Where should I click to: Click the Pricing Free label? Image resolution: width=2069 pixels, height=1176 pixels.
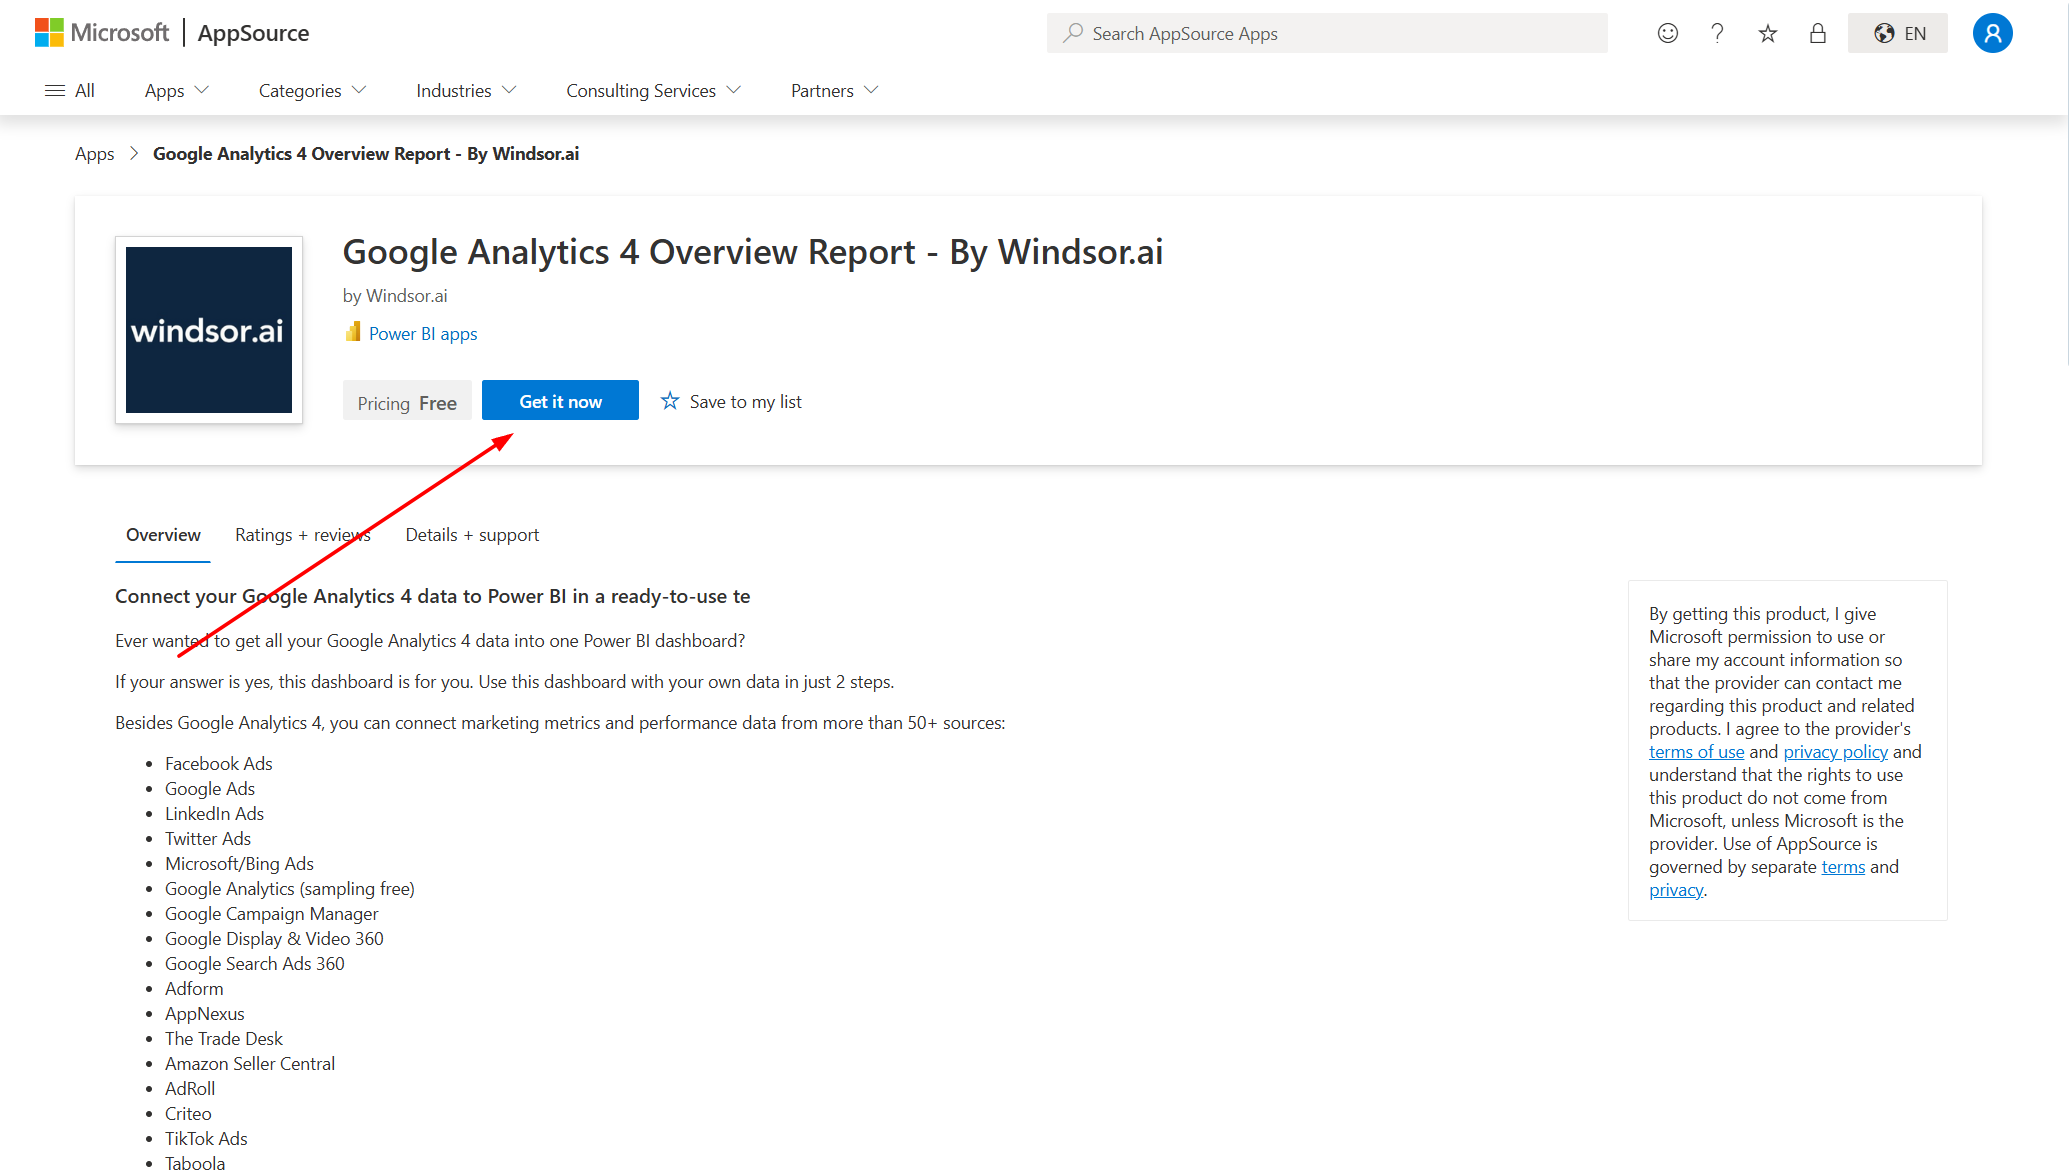tap(407, 402)
